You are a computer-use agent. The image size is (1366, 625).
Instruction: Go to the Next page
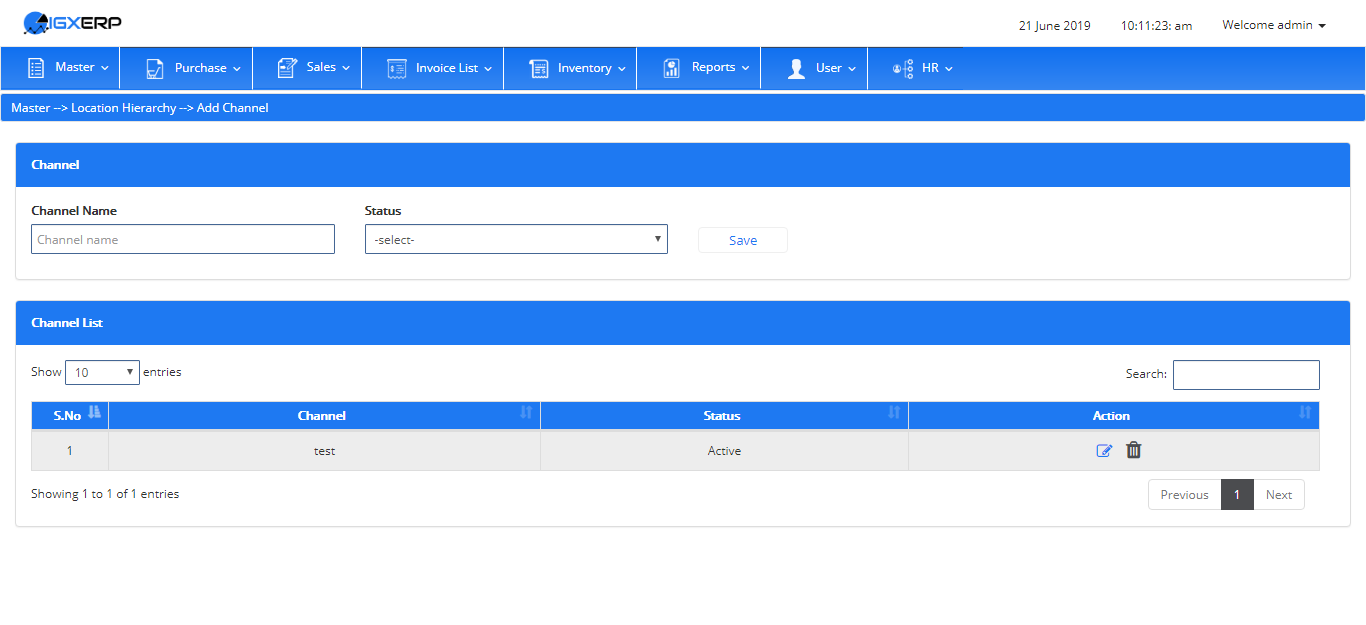point(1279,495)
